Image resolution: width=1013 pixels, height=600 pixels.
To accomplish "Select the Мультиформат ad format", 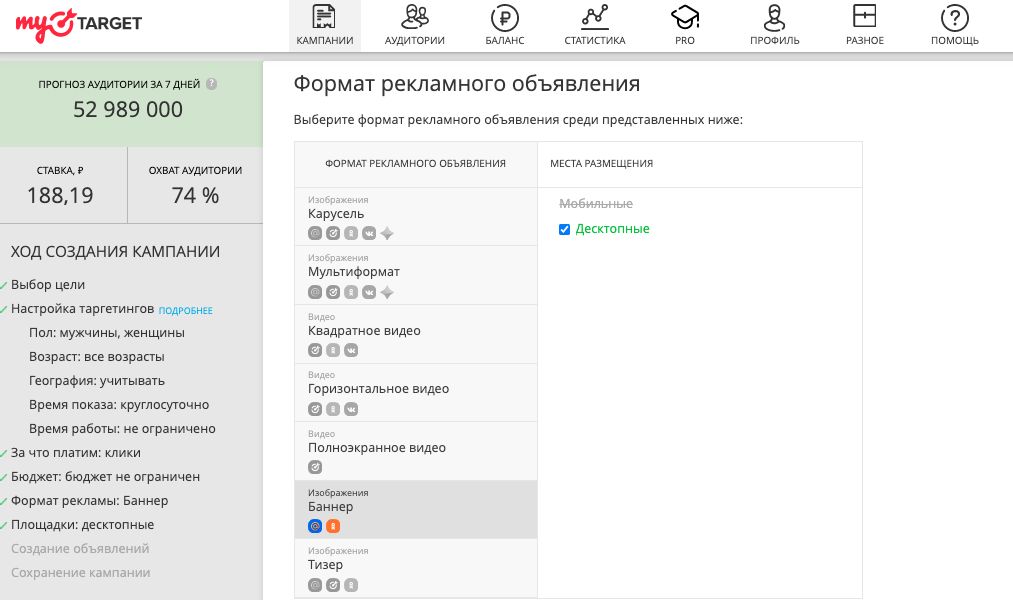I will tap(354, 272).
